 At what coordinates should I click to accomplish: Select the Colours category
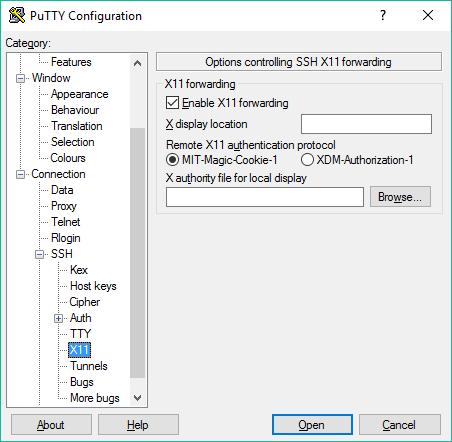click(68, 158)
